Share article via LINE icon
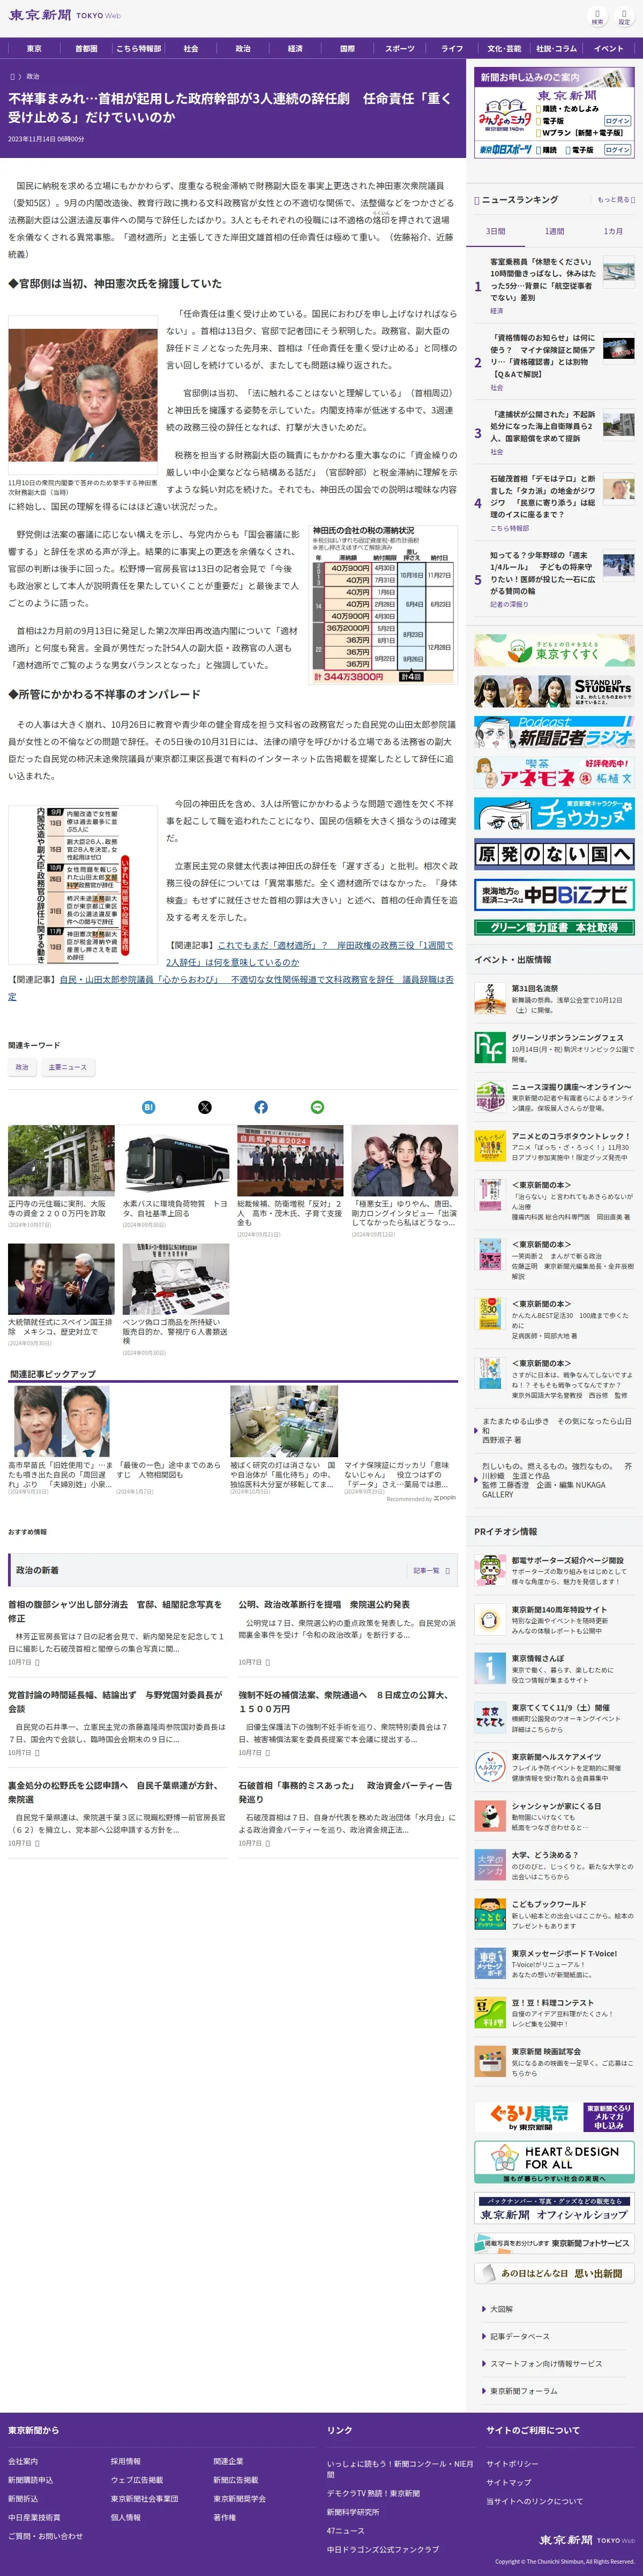The image size is (643, 2576). click(318, 1106)
